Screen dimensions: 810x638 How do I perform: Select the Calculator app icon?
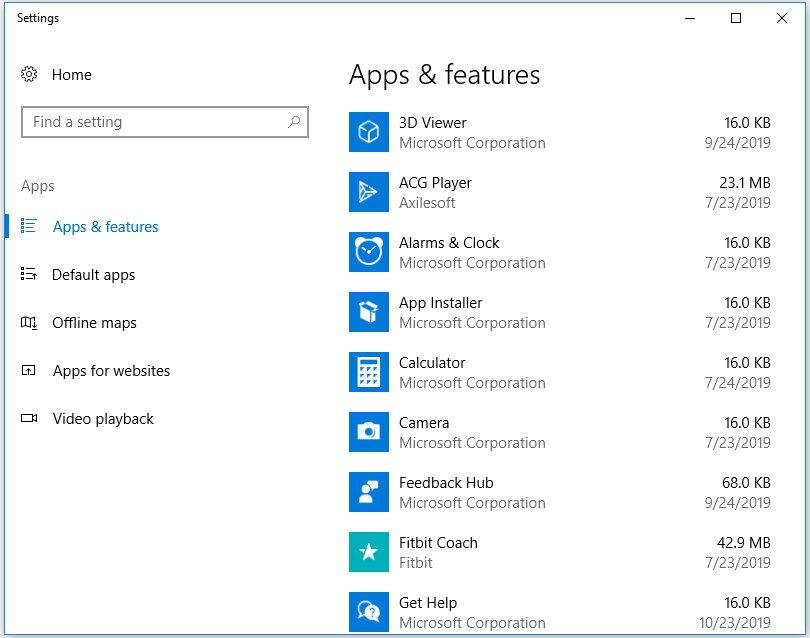click(369, 371)
